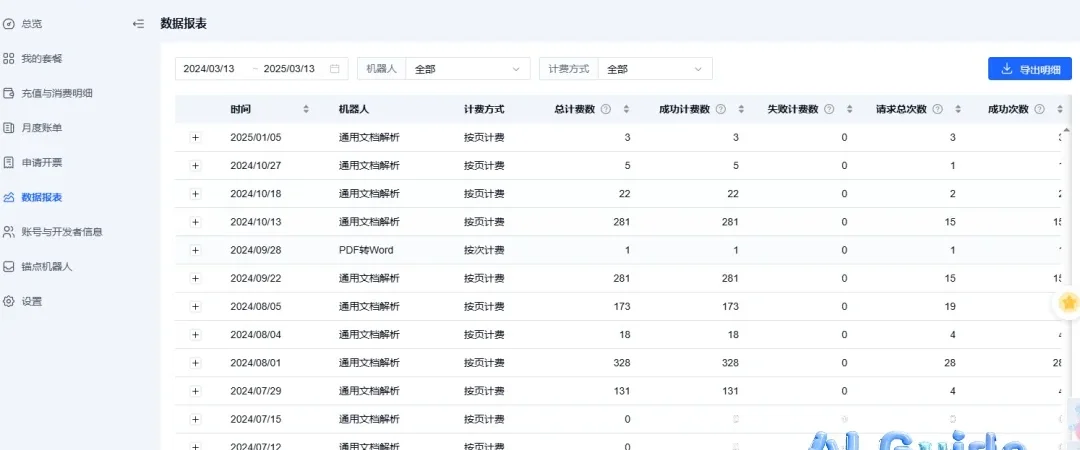Image resolution: width=1080 pixels, height=450 pixels.
Task: Click the 19 request count in 2024/08/05 row
Action: click(x=951, y=307)
